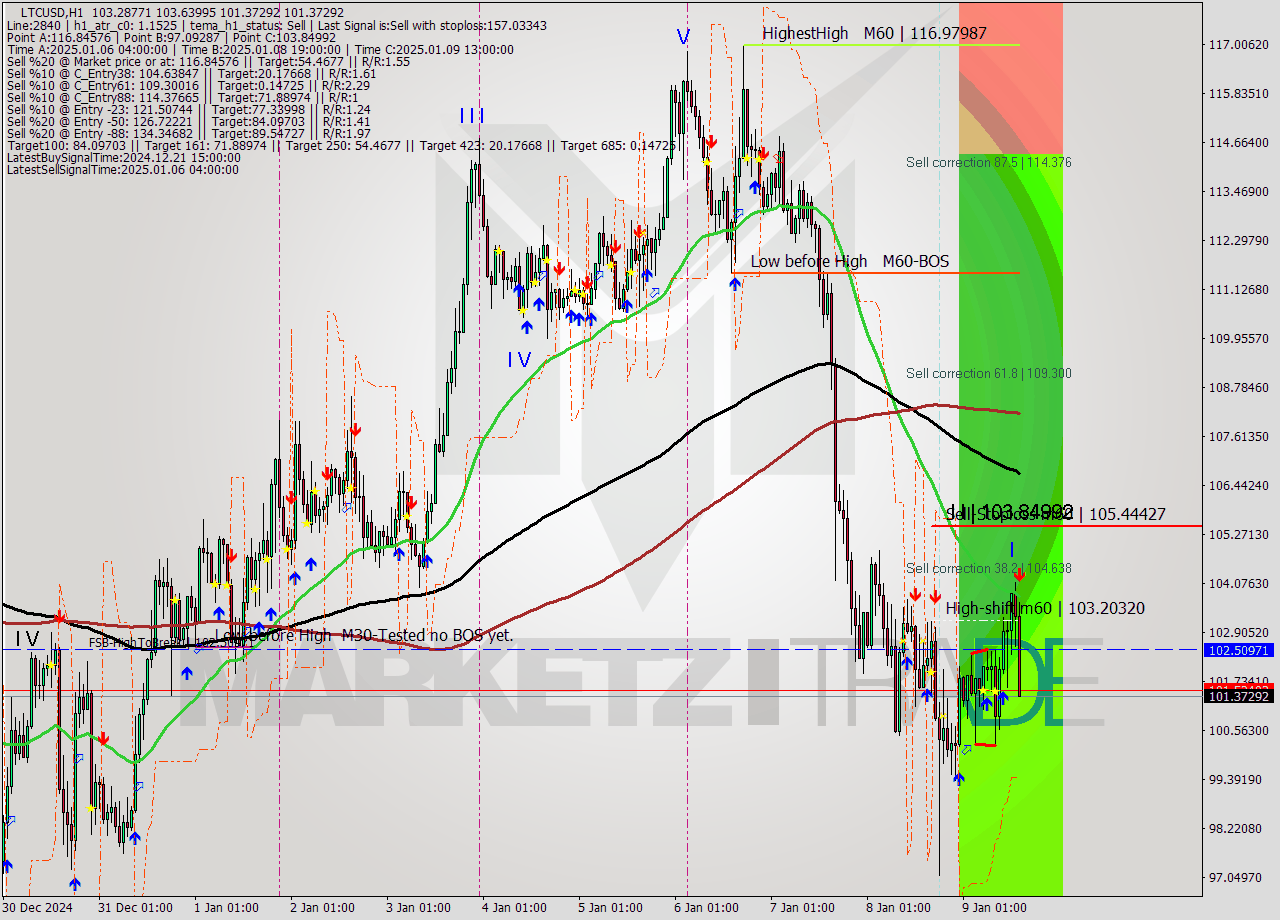Click the 109.95570 price axis label
Image resolution: width=1280 pixels, height=920 pixels.
tap(1238, 339)
